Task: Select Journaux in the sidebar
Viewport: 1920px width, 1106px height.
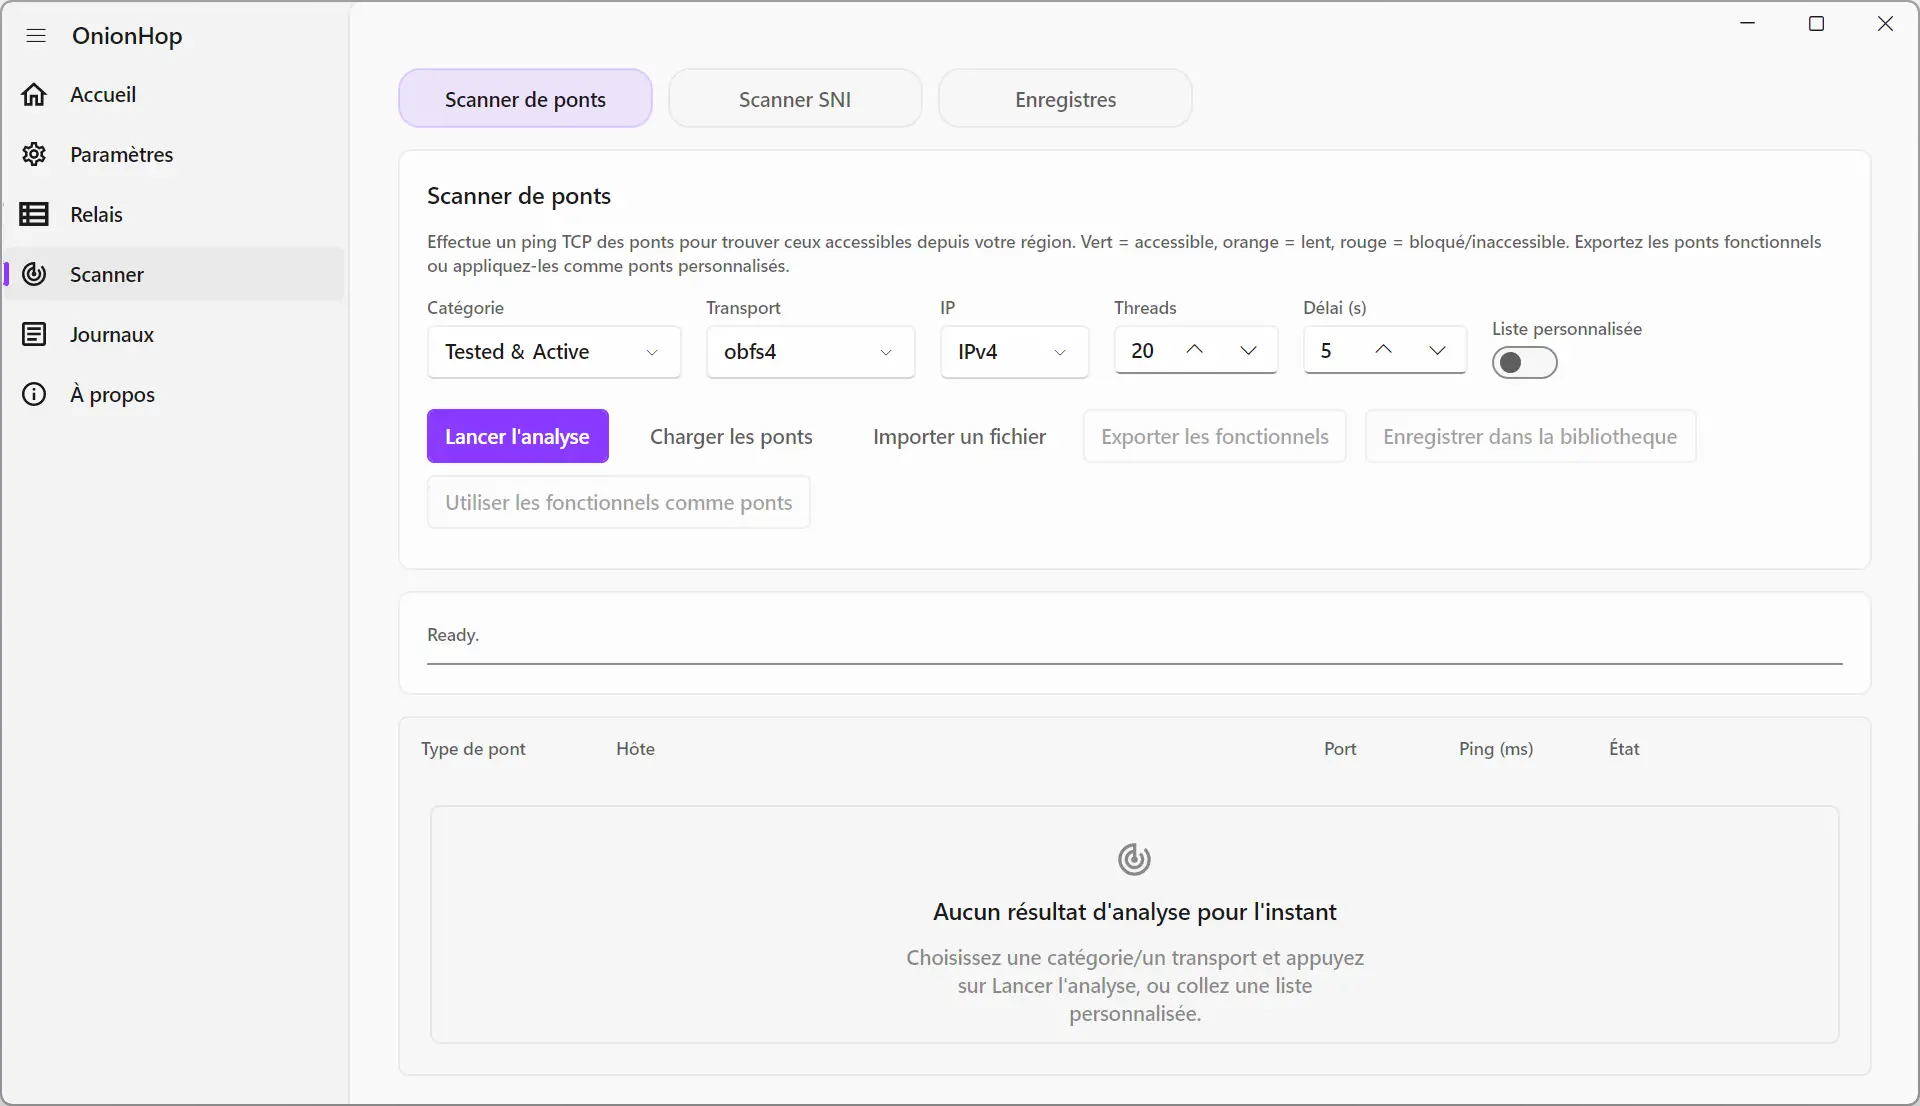Action: tap(175, 334)
